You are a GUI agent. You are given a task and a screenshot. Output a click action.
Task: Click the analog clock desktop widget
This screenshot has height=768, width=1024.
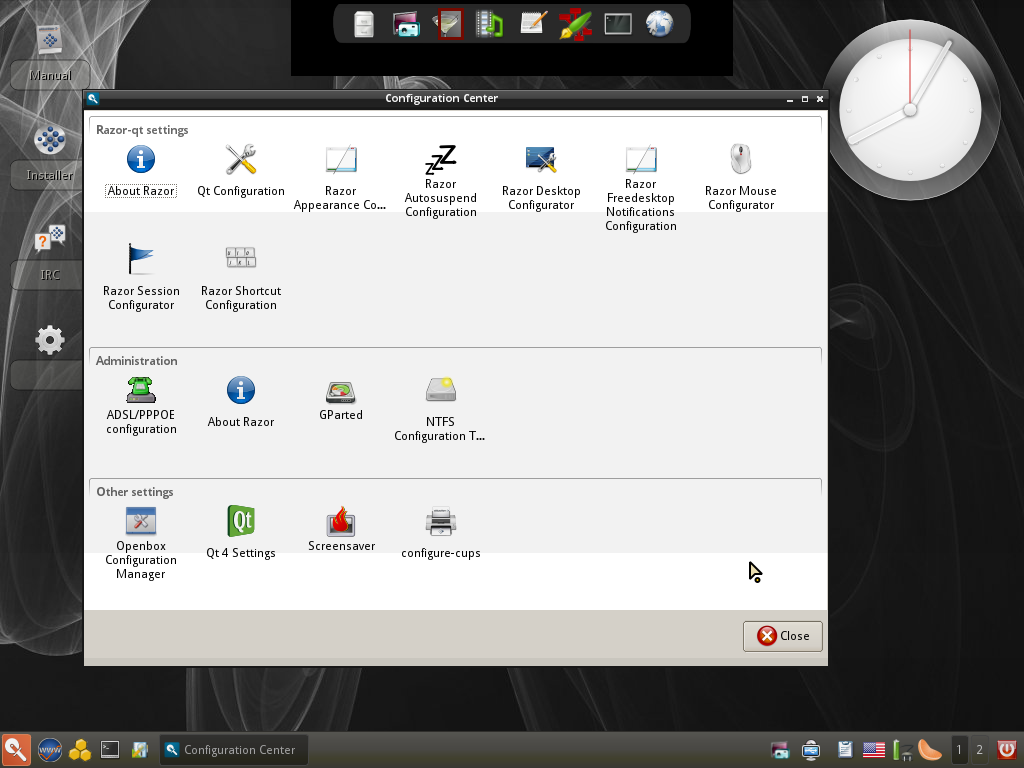click(910, 110)
